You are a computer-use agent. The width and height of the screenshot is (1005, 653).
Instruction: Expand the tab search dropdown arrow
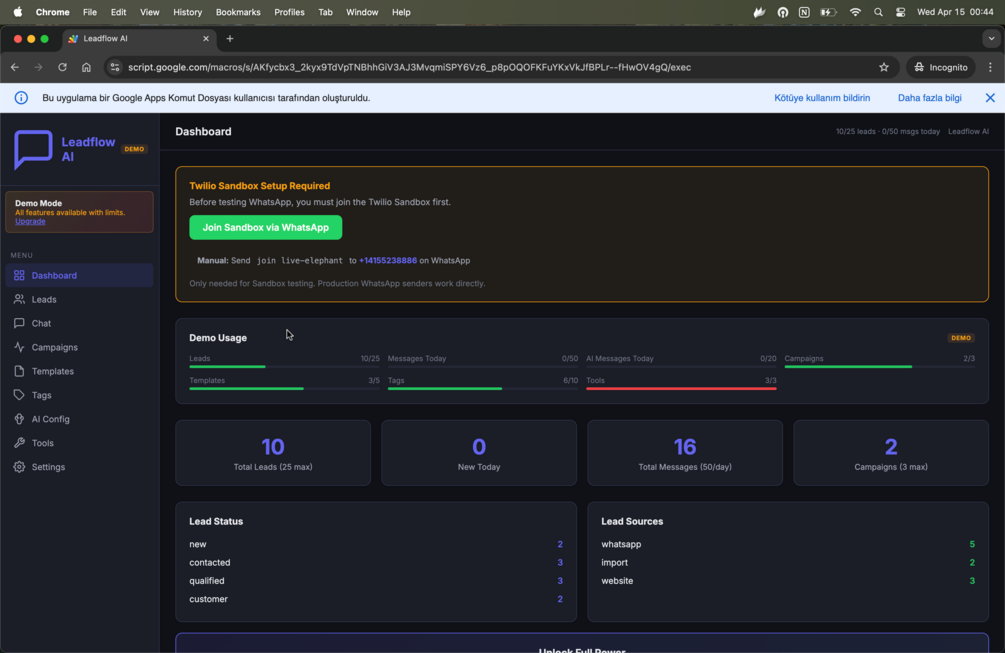(x=991, y=38)
